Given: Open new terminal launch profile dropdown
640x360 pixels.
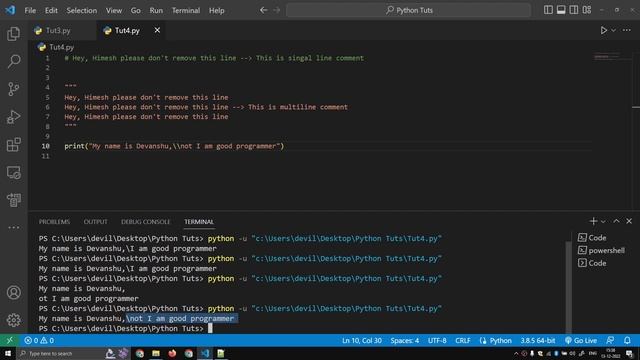Looking at the screenshot, I should (x=603, y=222).
